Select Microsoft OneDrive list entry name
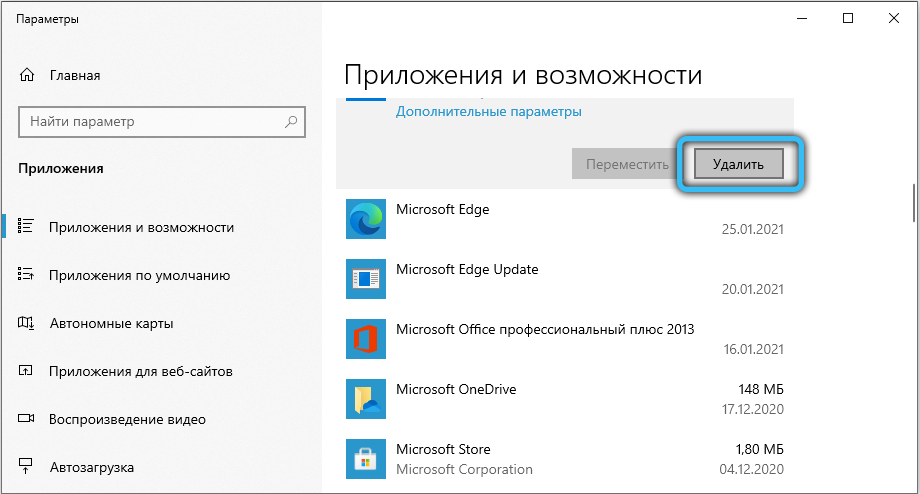This screenshot has height=494, width=920. [x=456, y=389]
